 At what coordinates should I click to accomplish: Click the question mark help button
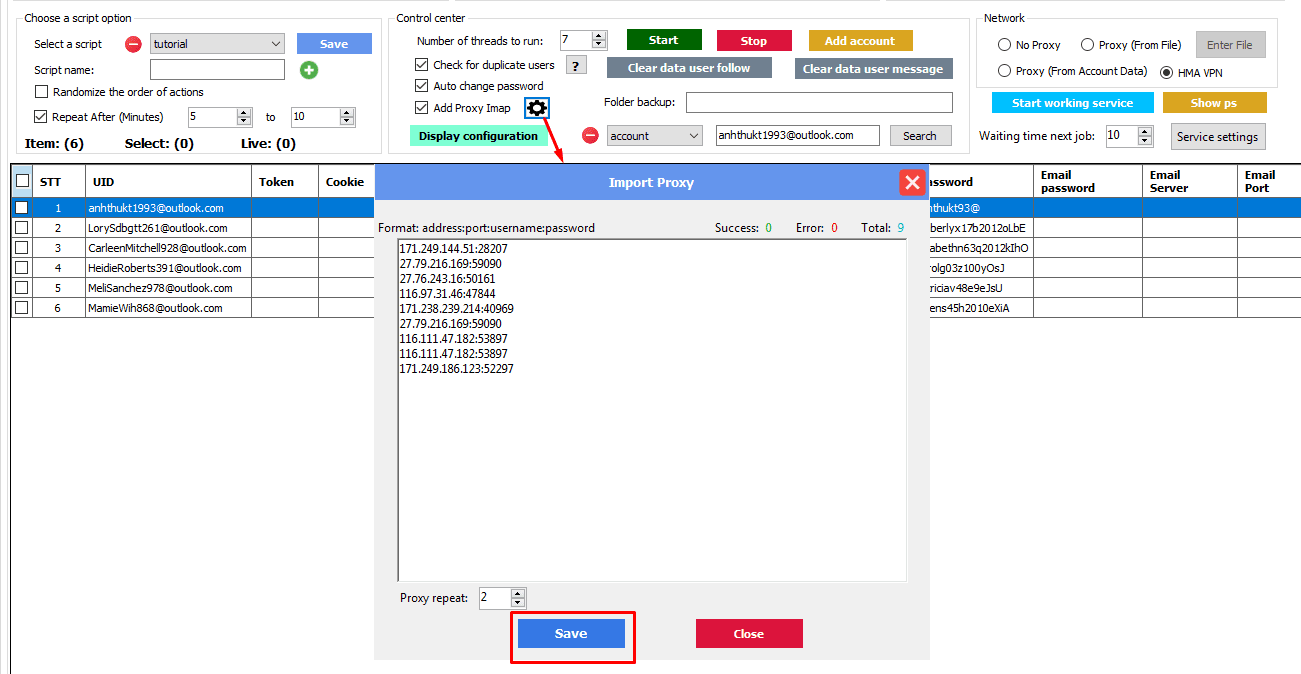coord(576,66)
